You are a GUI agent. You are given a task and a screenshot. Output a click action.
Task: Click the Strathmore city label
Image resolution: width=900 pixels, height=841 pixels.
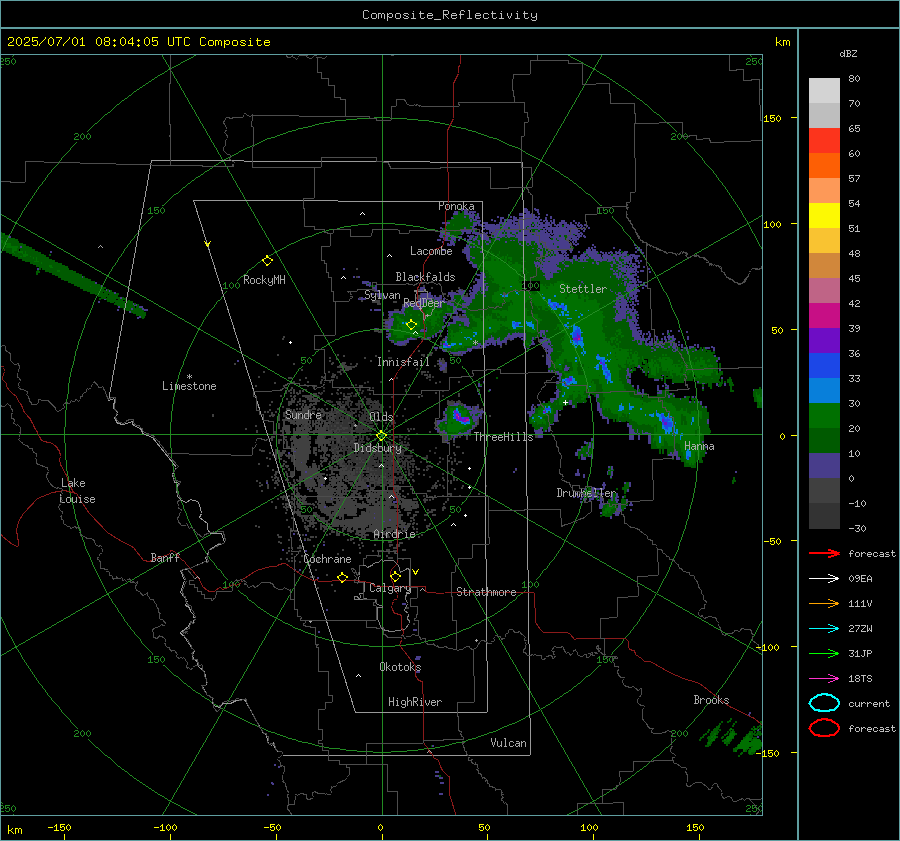coord(486,592)
